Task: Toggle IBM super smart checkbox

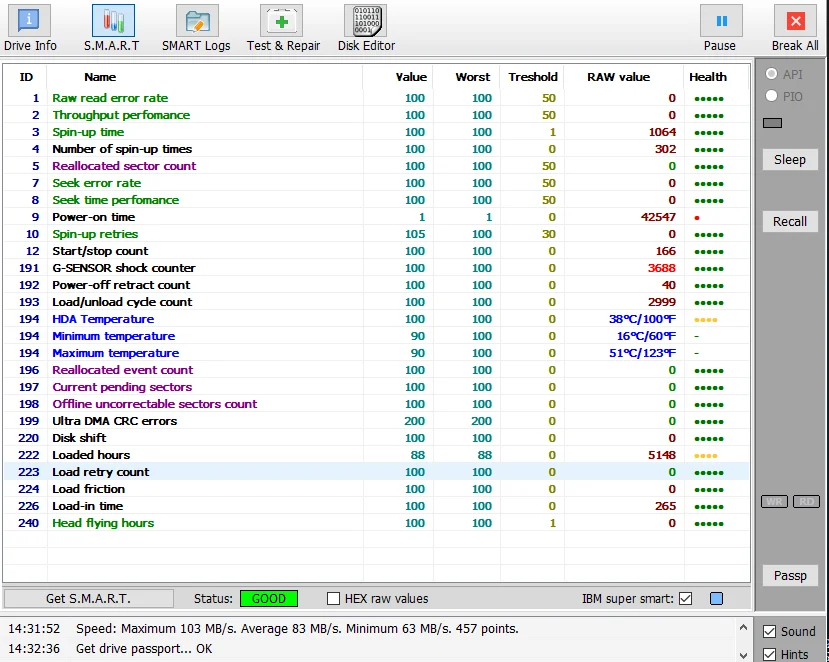Action: point(685,599)
